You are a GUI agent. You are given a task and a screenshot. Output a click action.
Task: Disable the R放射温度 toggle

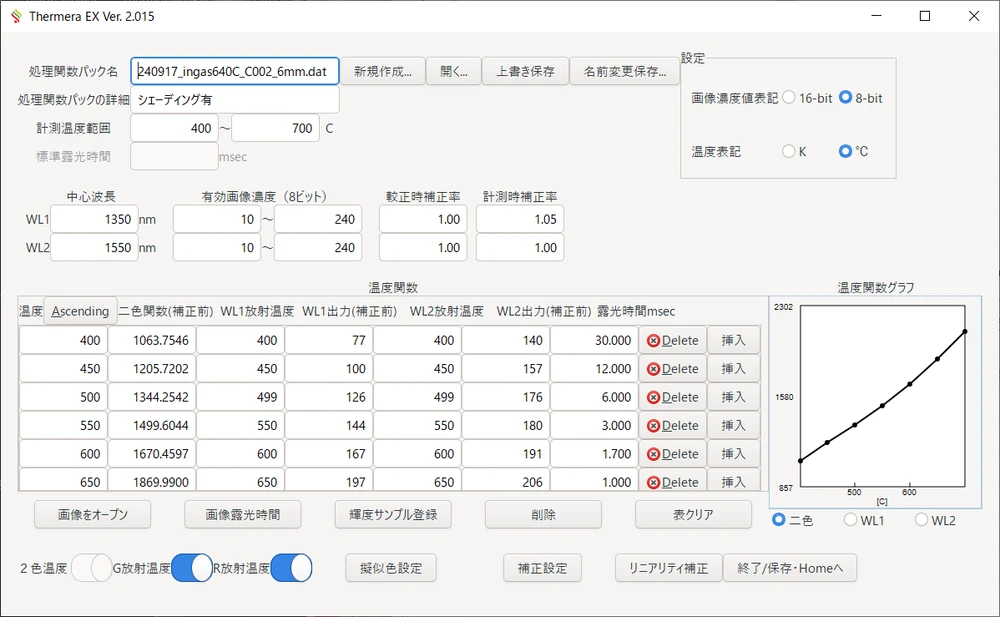tap(291, 568)
